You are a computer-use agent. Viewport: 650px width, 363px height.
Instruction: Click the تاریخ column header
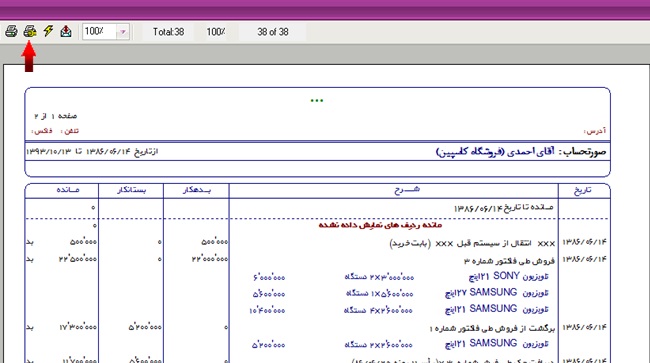pyautogui.click(x=582, y=190)
